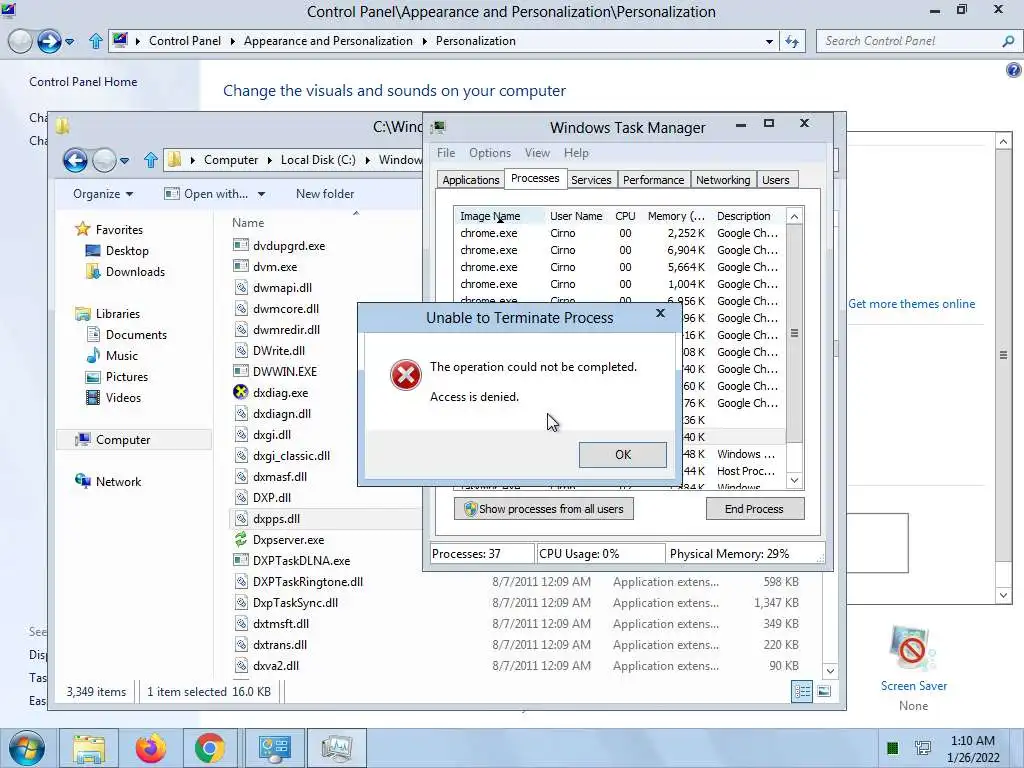Switch Explorer to large icons view

click(x=824, y=692)
